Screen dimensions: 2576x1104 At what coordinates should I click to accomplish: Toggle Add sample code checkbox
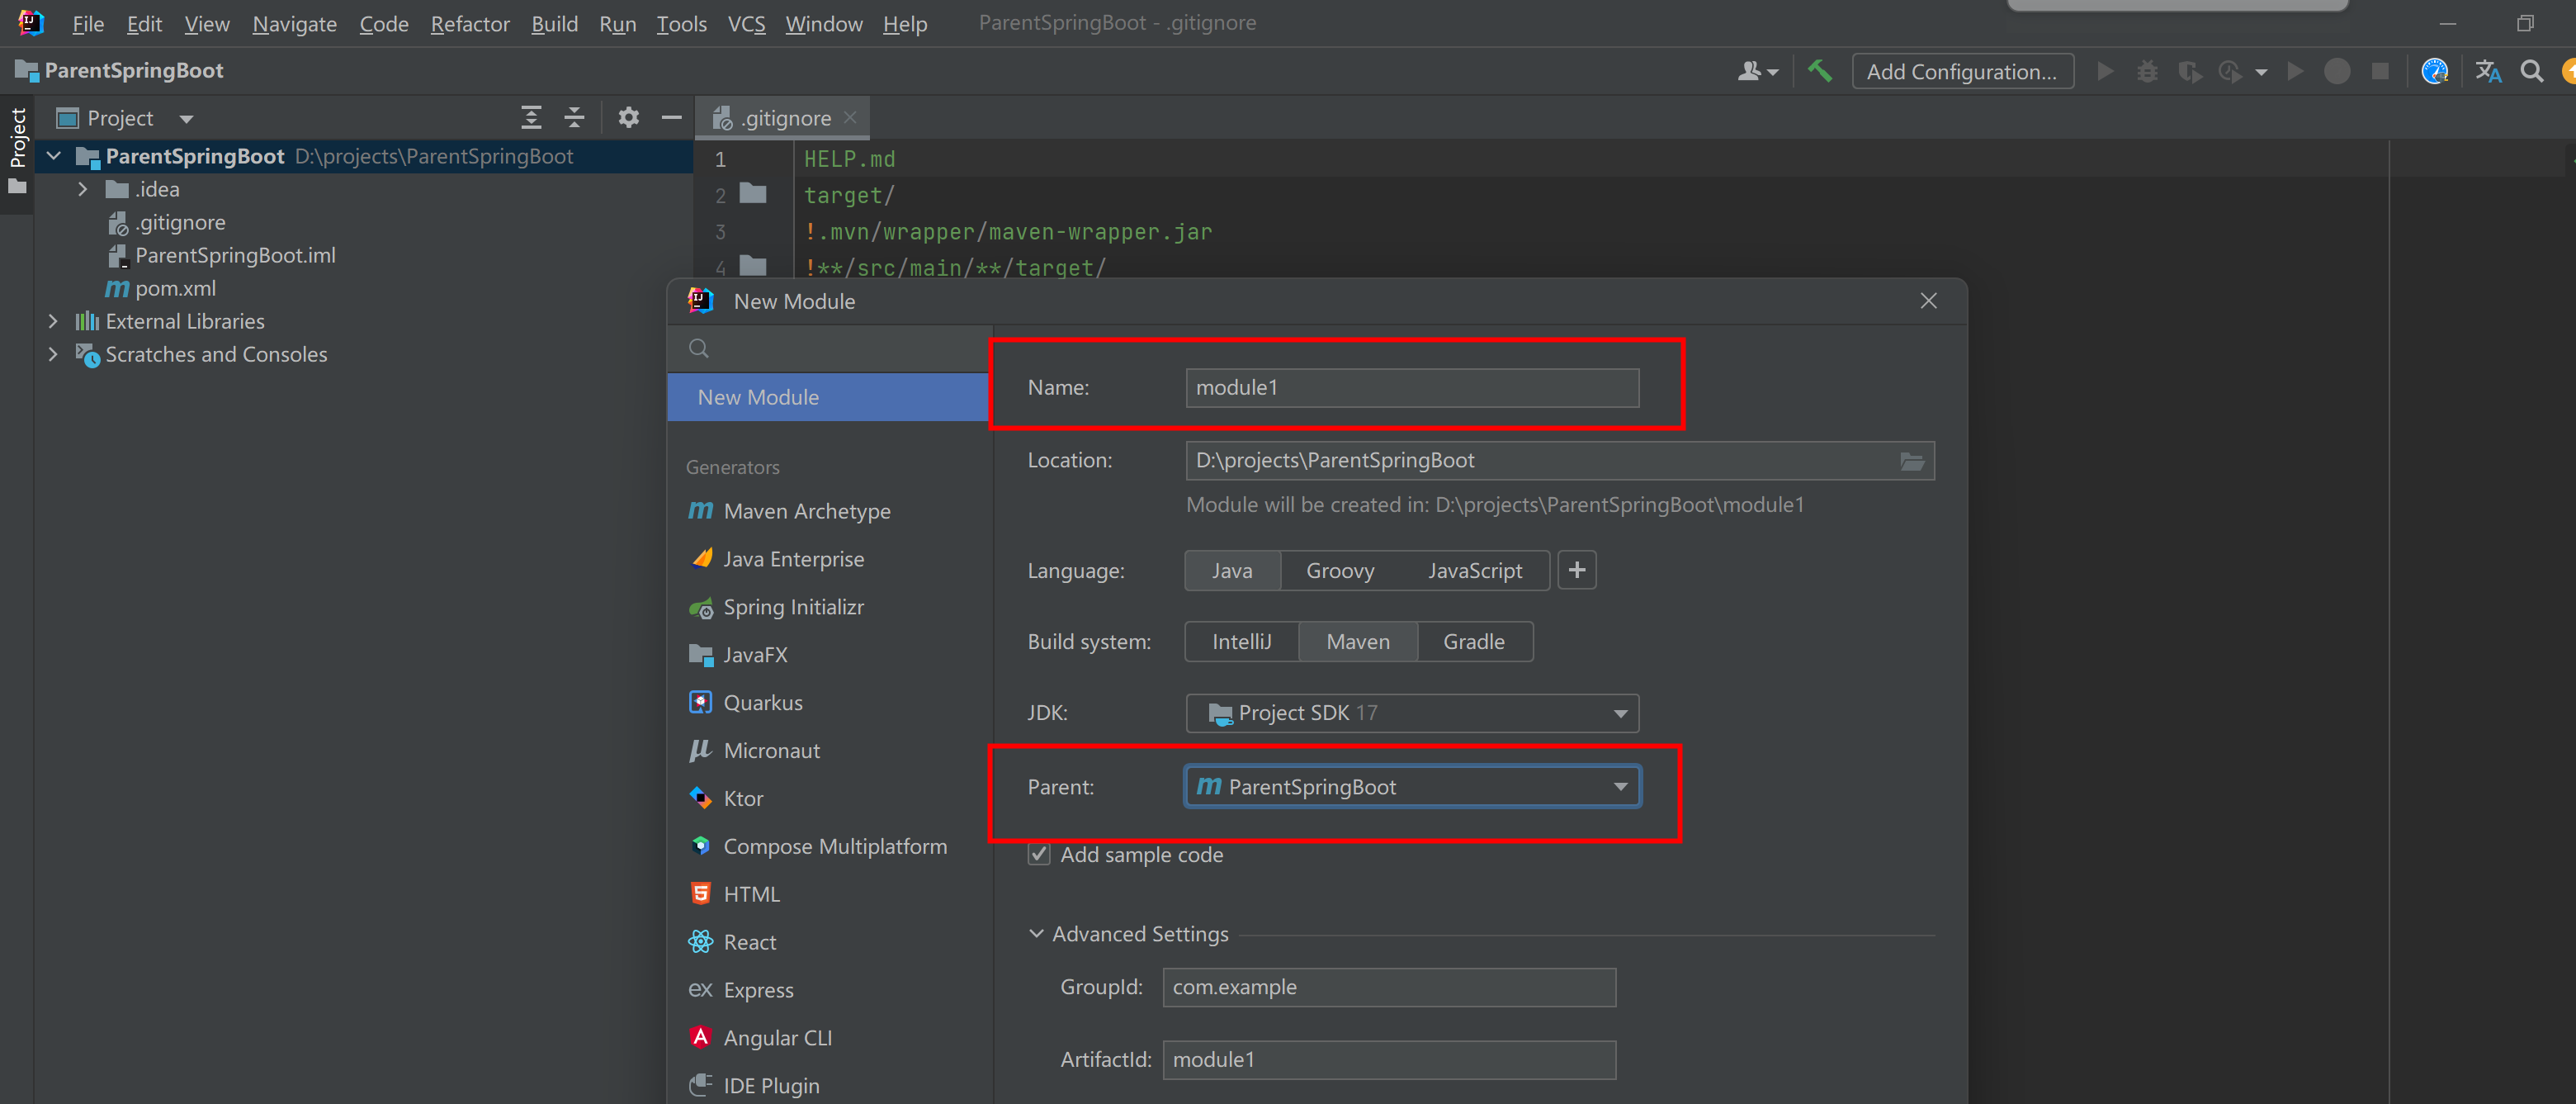click(1039, 855)
